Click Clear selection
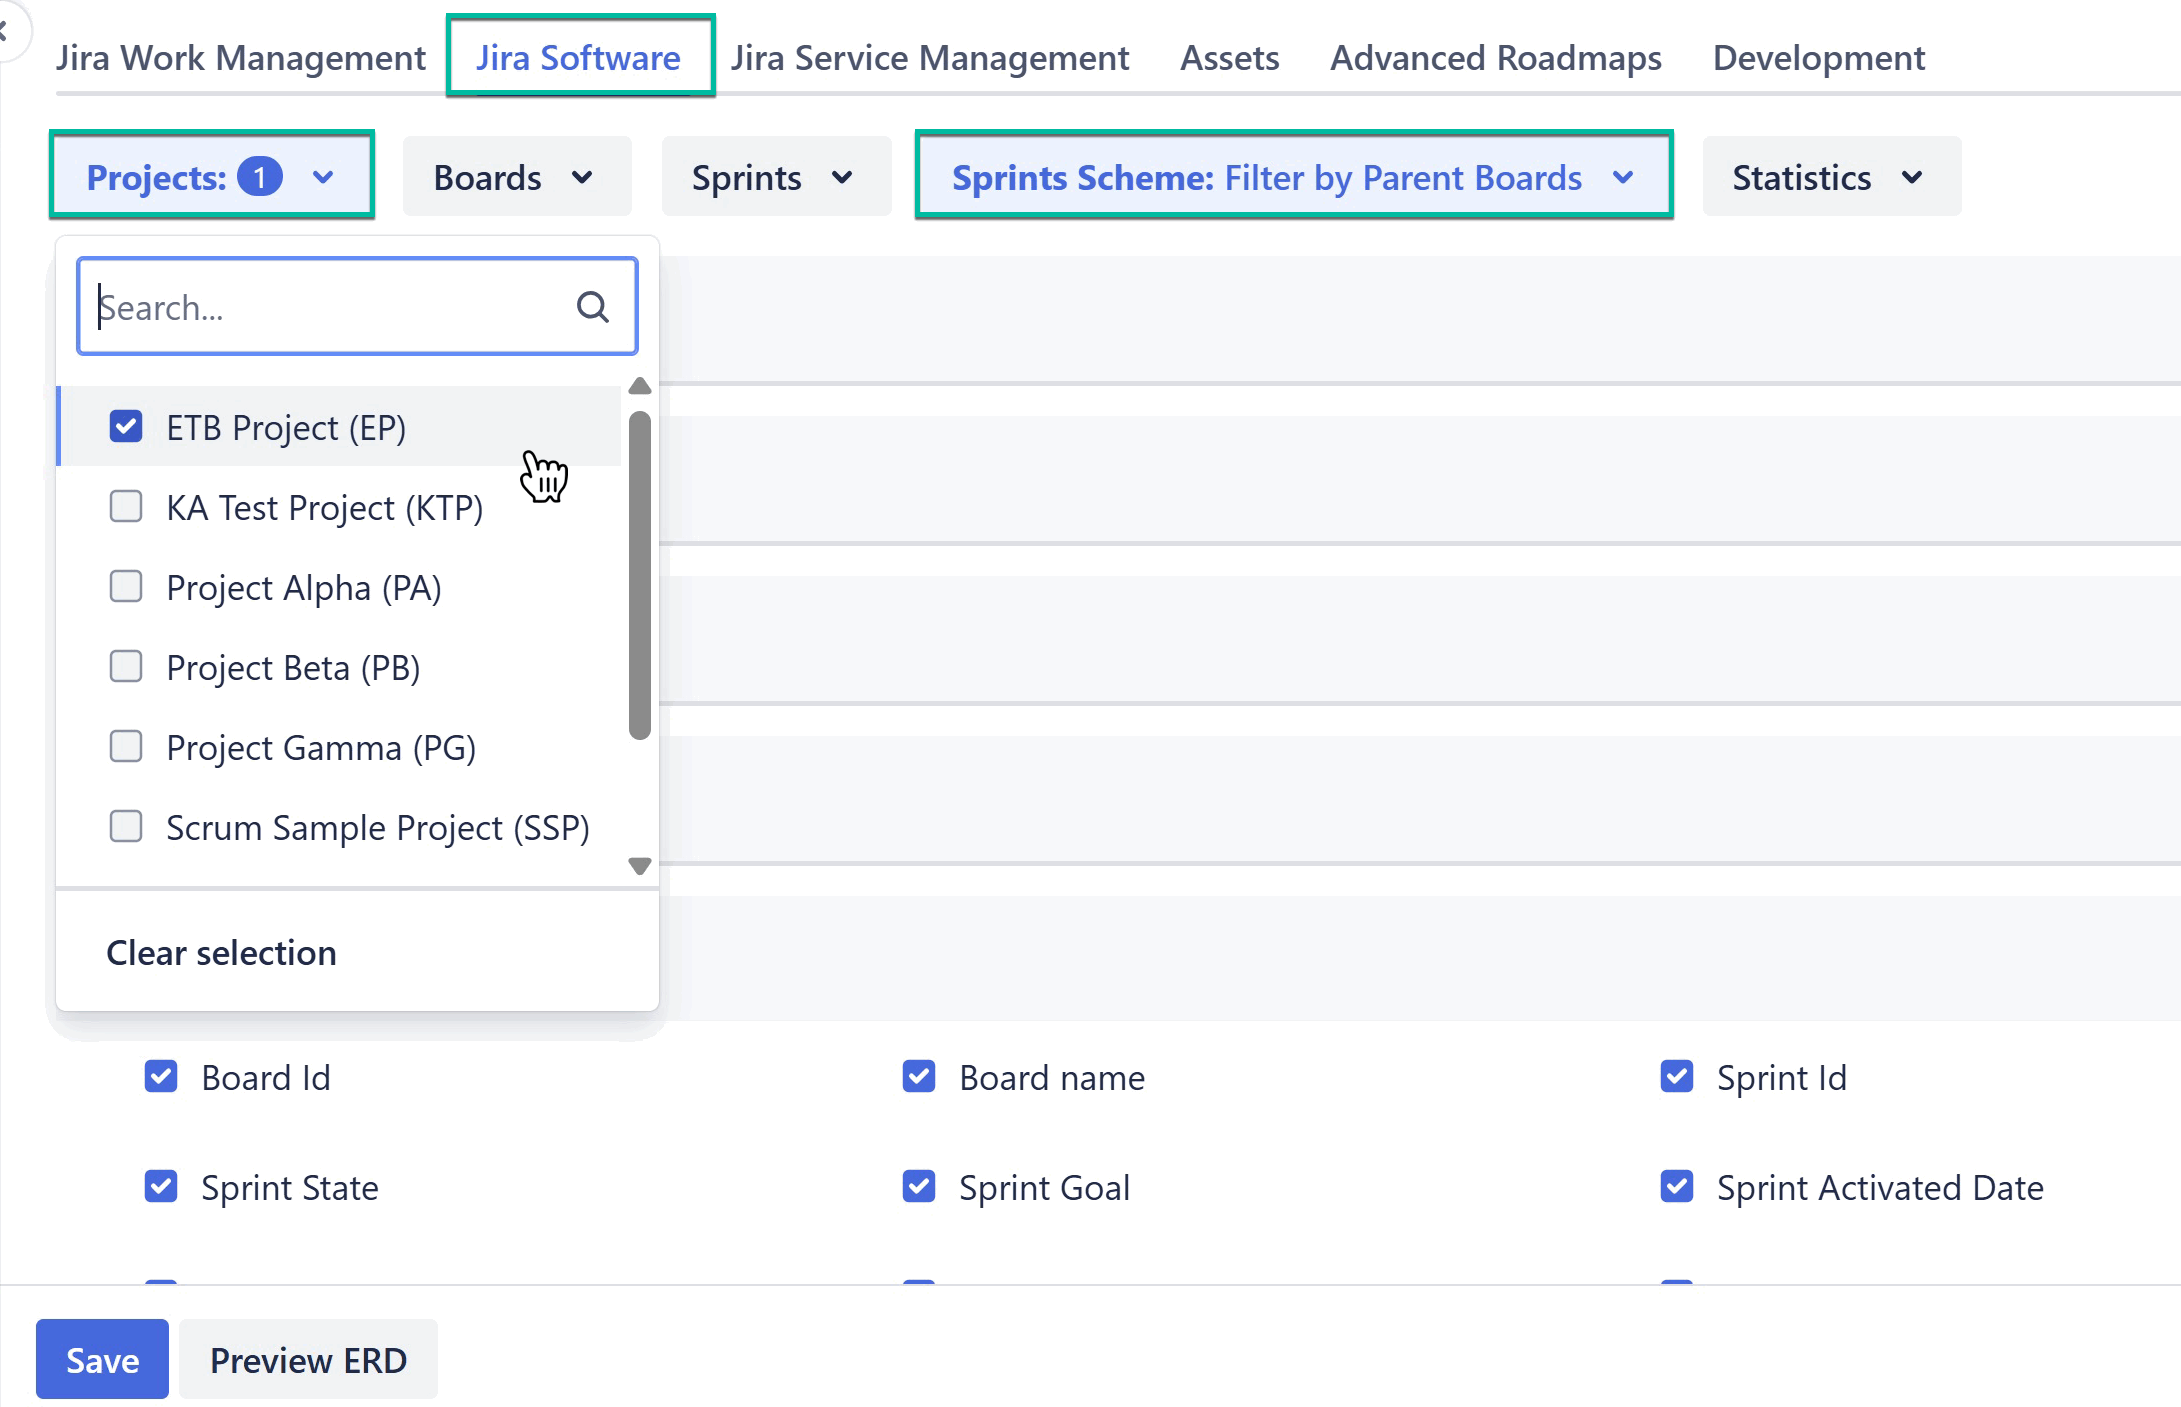This screenshot has height=1407, width=2181. (x=220, y=952)
